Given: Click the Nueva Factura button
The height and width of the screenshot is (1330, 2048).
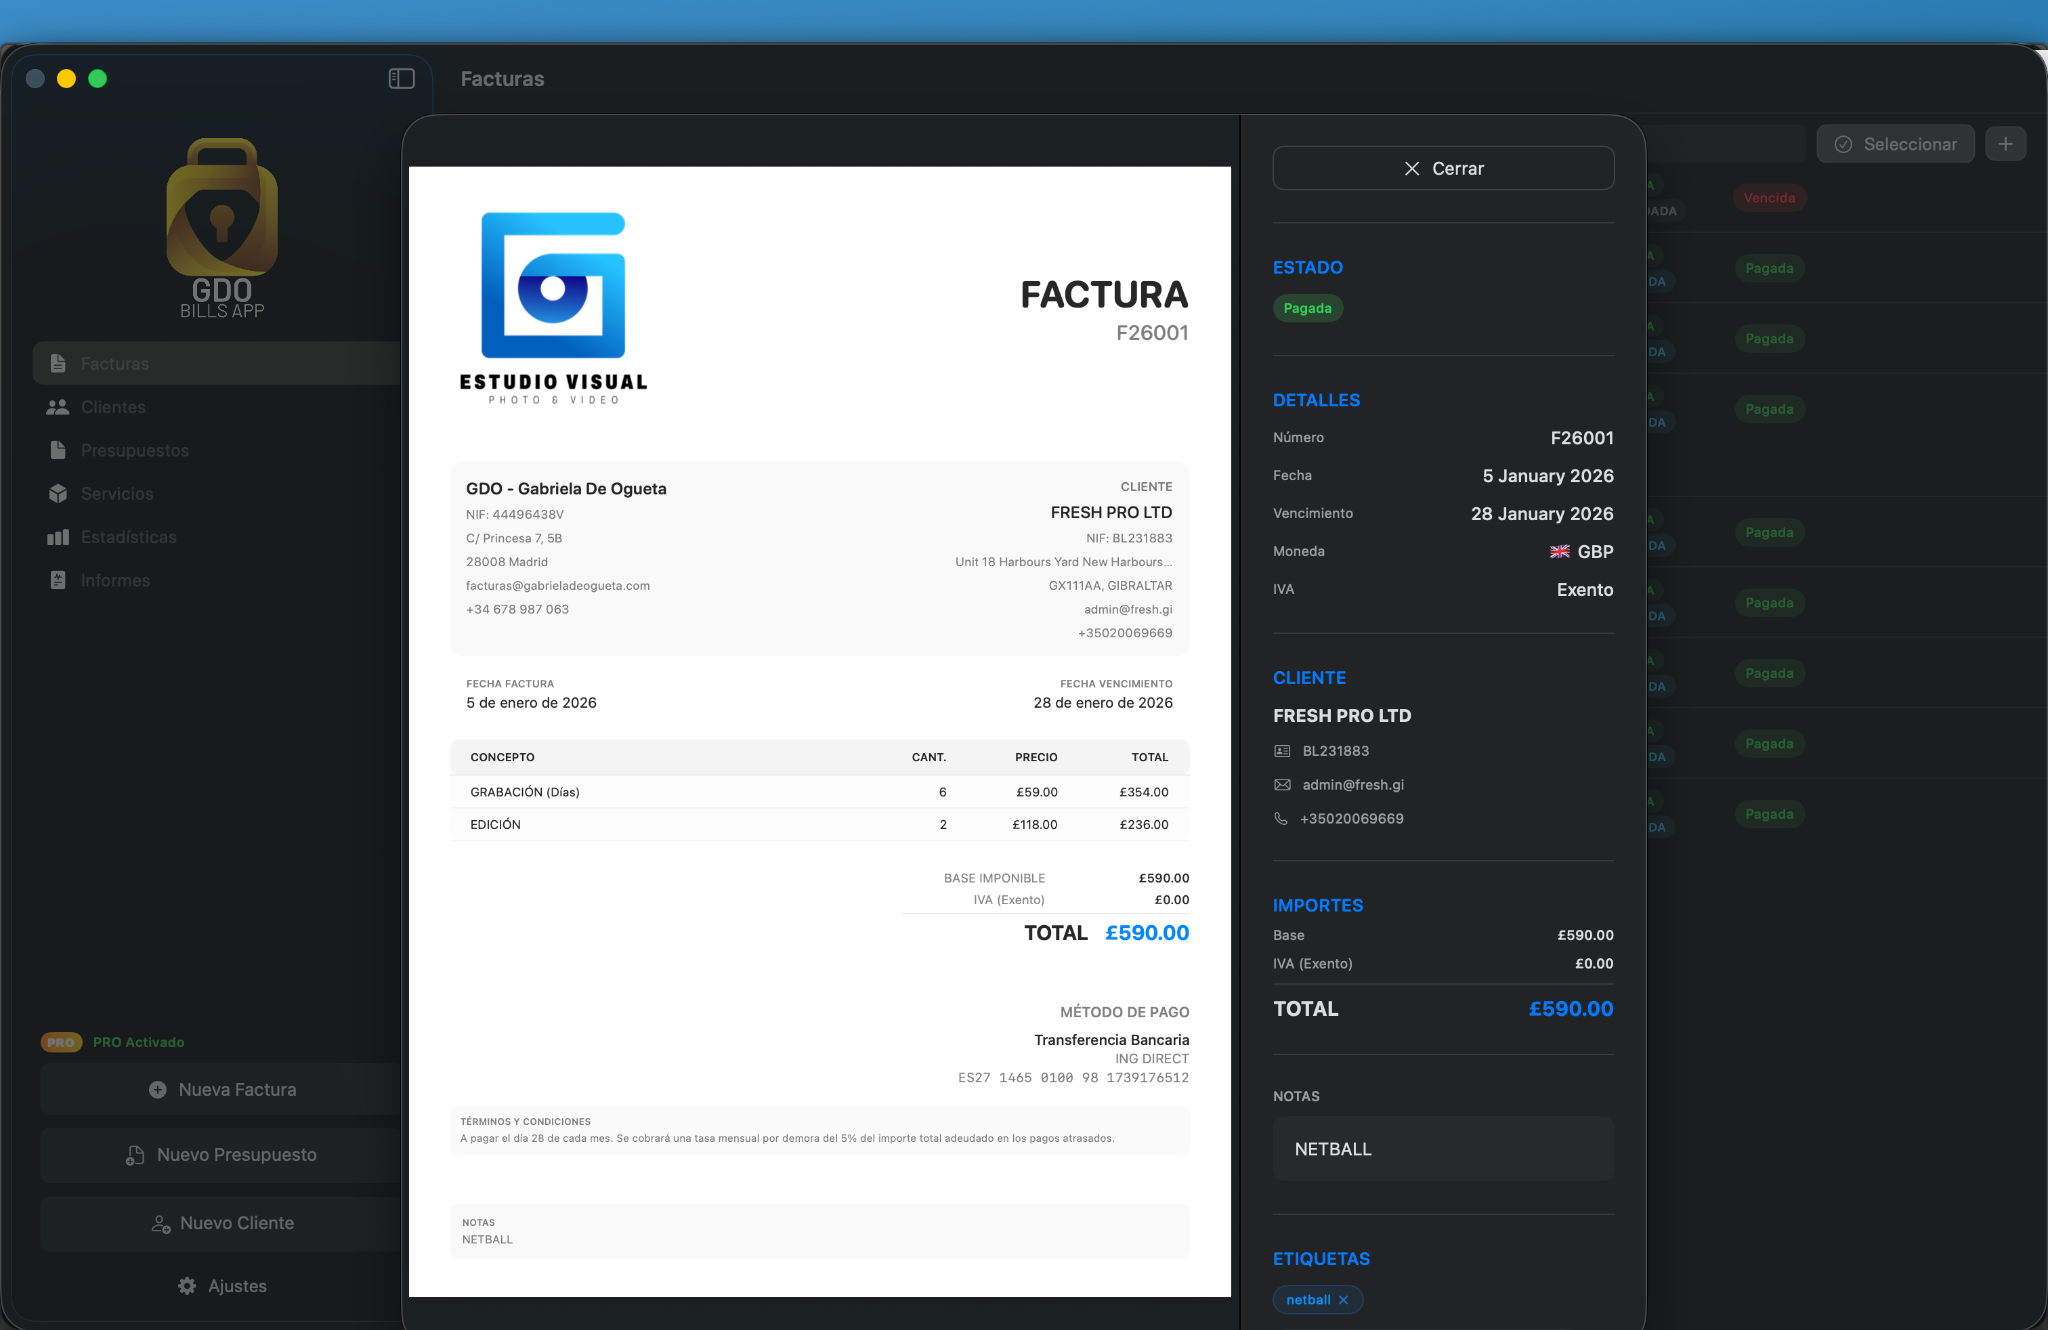Looking at the screenshot, I should pyautogui.click(x=221, y=1090).
